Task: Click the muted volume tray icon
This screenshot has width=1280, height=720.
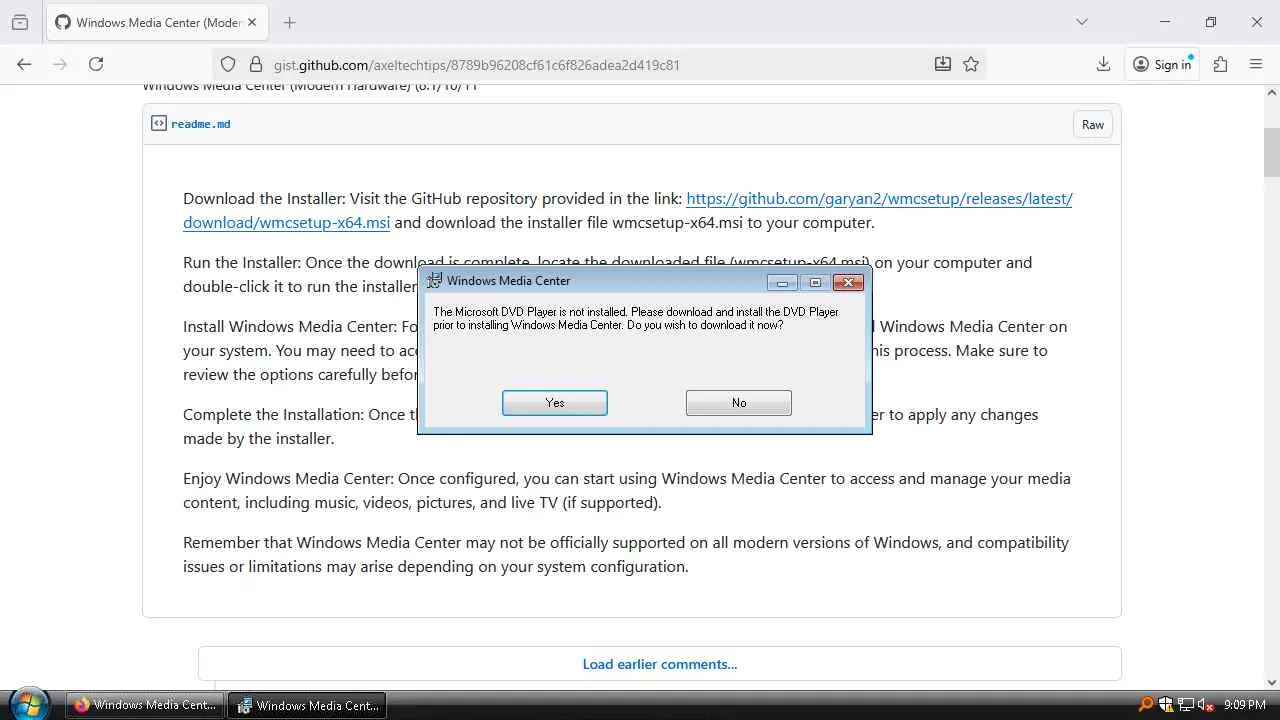Action: click(x=1206, y=705)
